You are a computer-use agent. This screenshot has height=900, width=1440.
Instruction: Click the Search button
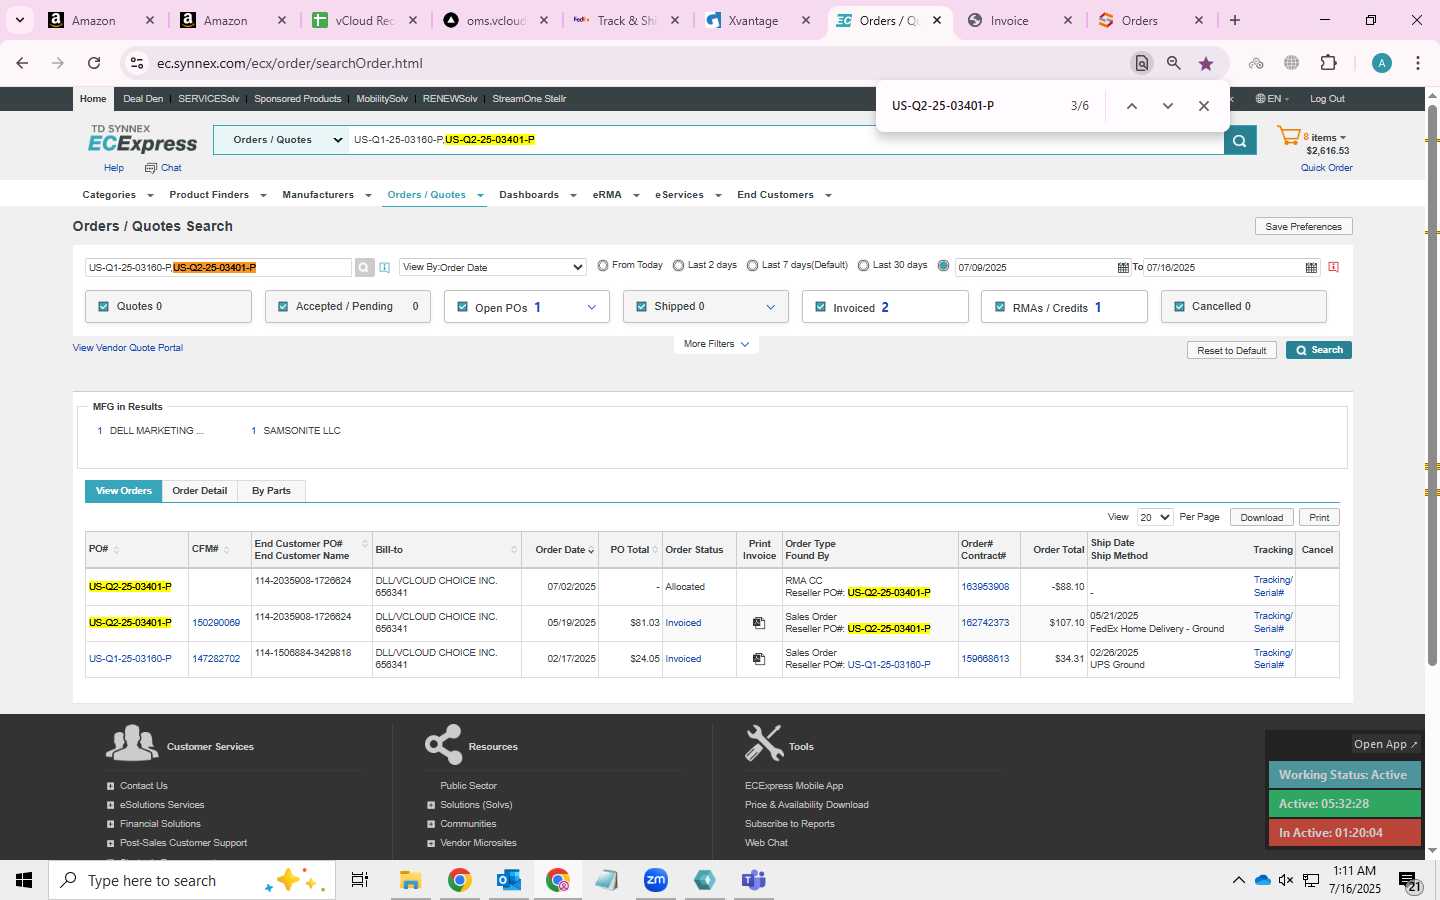click(x=1319, y=350)
